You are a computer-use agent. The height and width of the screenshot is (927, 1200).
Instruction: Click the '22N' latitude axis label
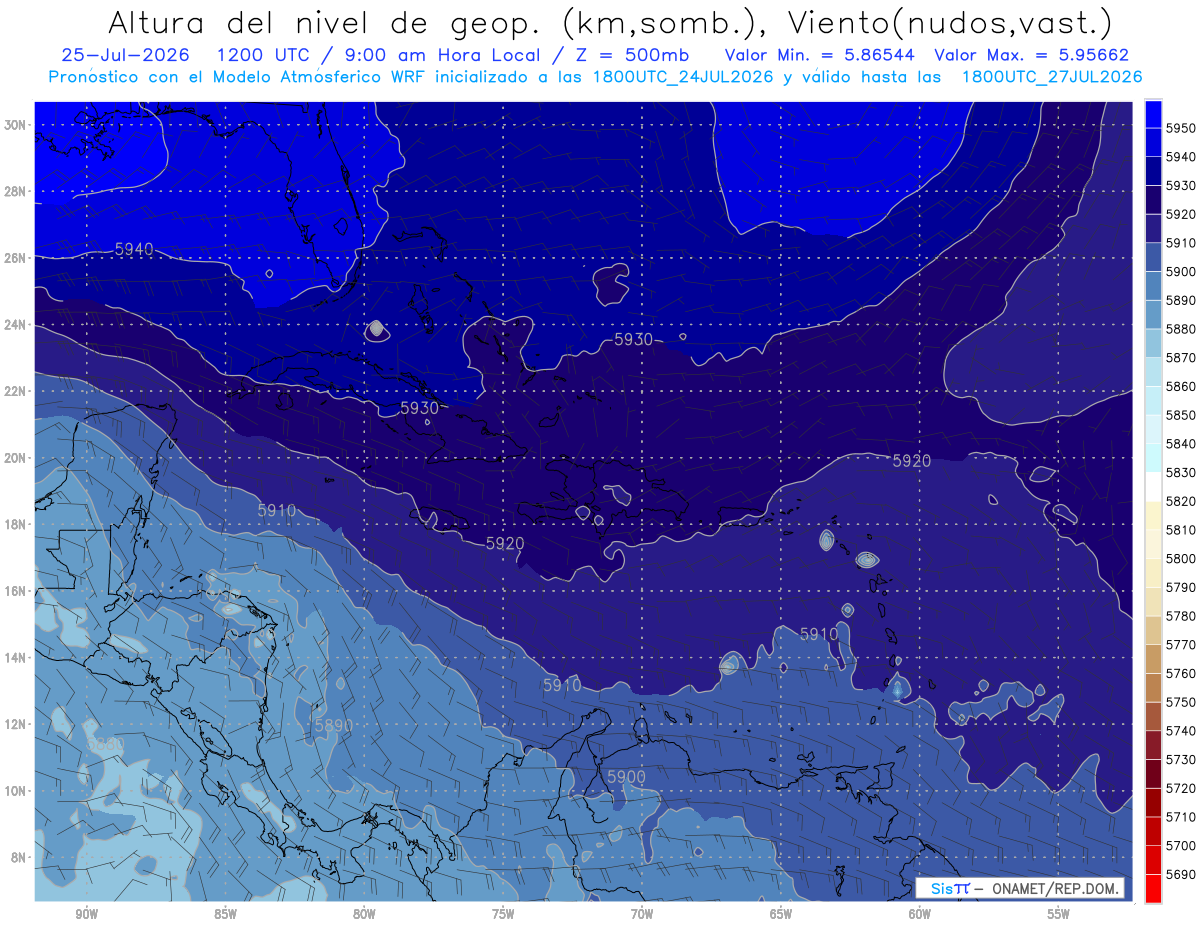[x=16, y=391]
